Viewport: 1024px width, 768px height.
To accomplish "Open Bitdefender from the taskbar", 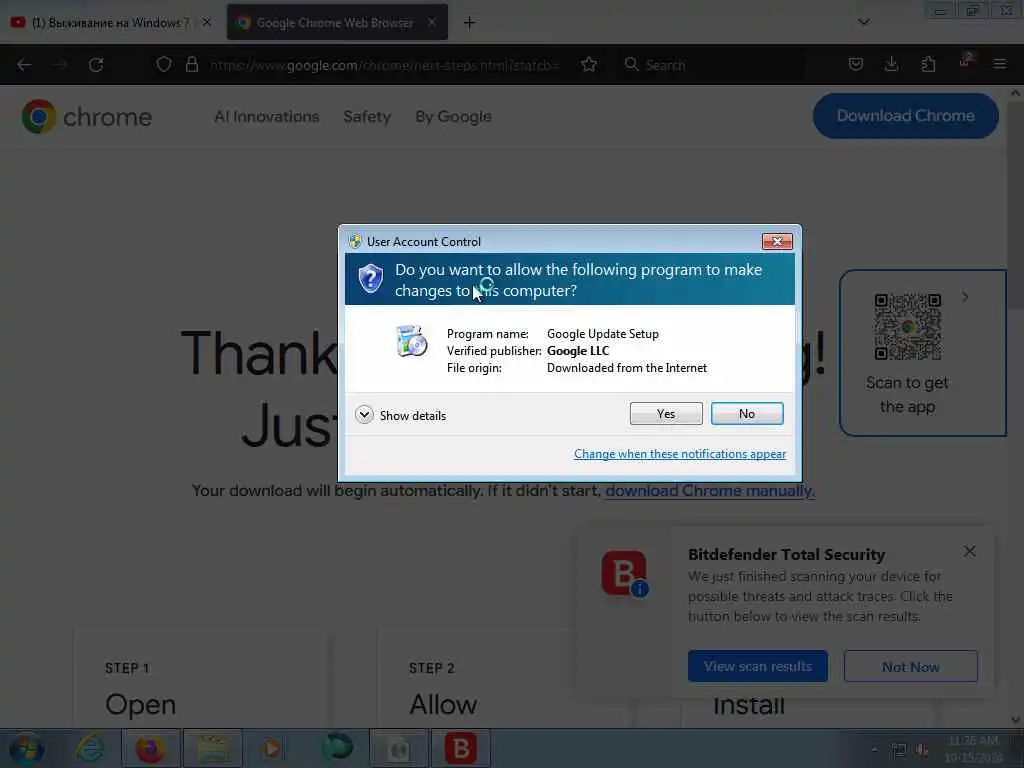I will pos(460,748).
